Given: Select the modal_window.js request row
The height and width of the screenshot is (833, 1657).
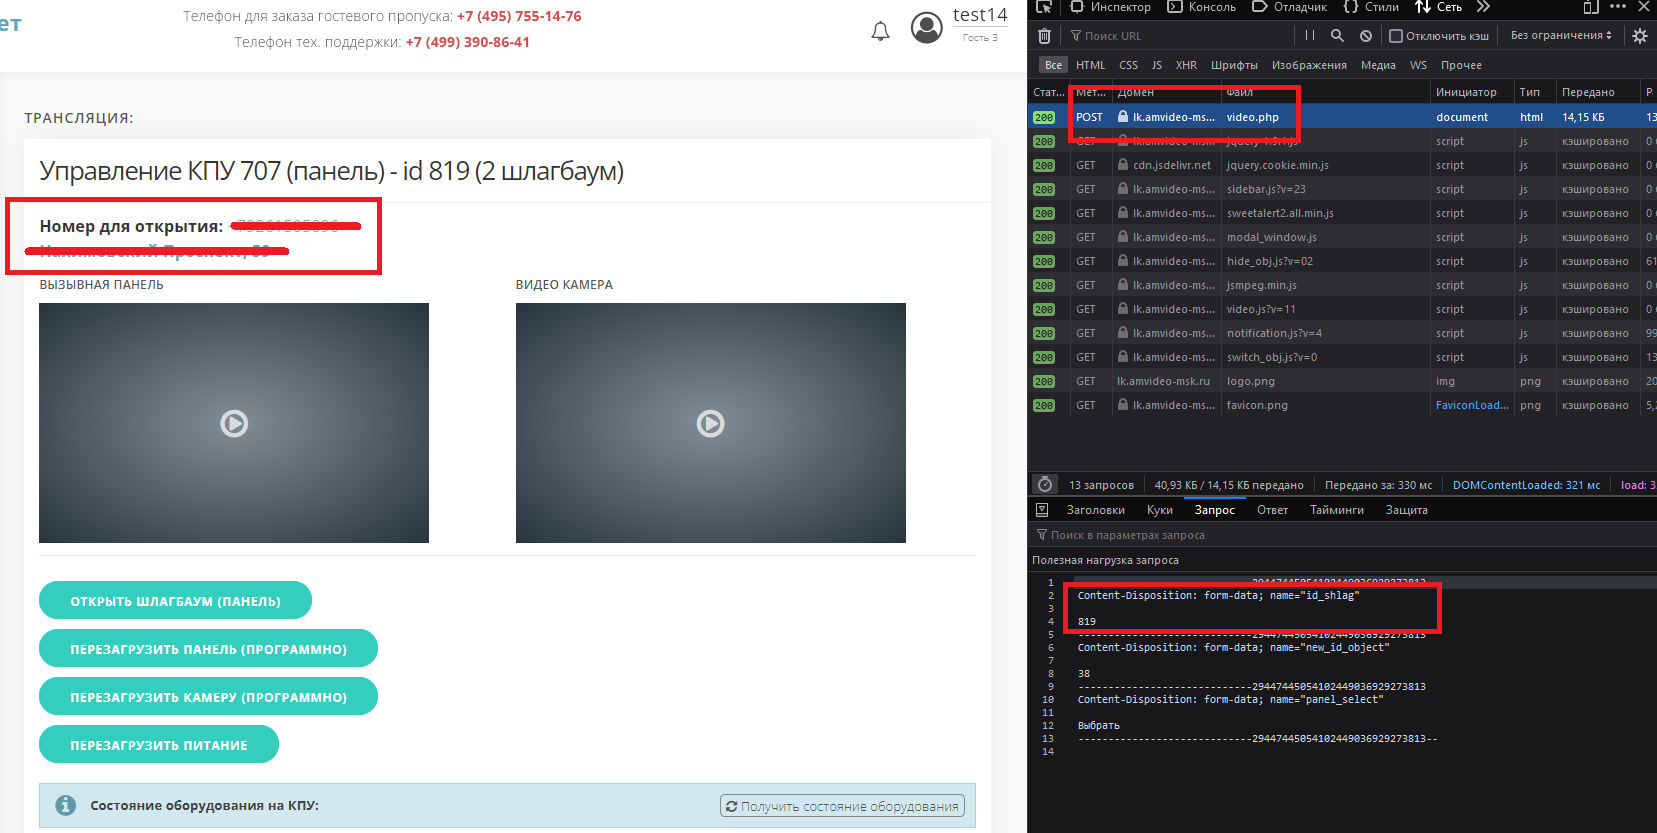Looking at the screenshot, I should [1342, 237].
